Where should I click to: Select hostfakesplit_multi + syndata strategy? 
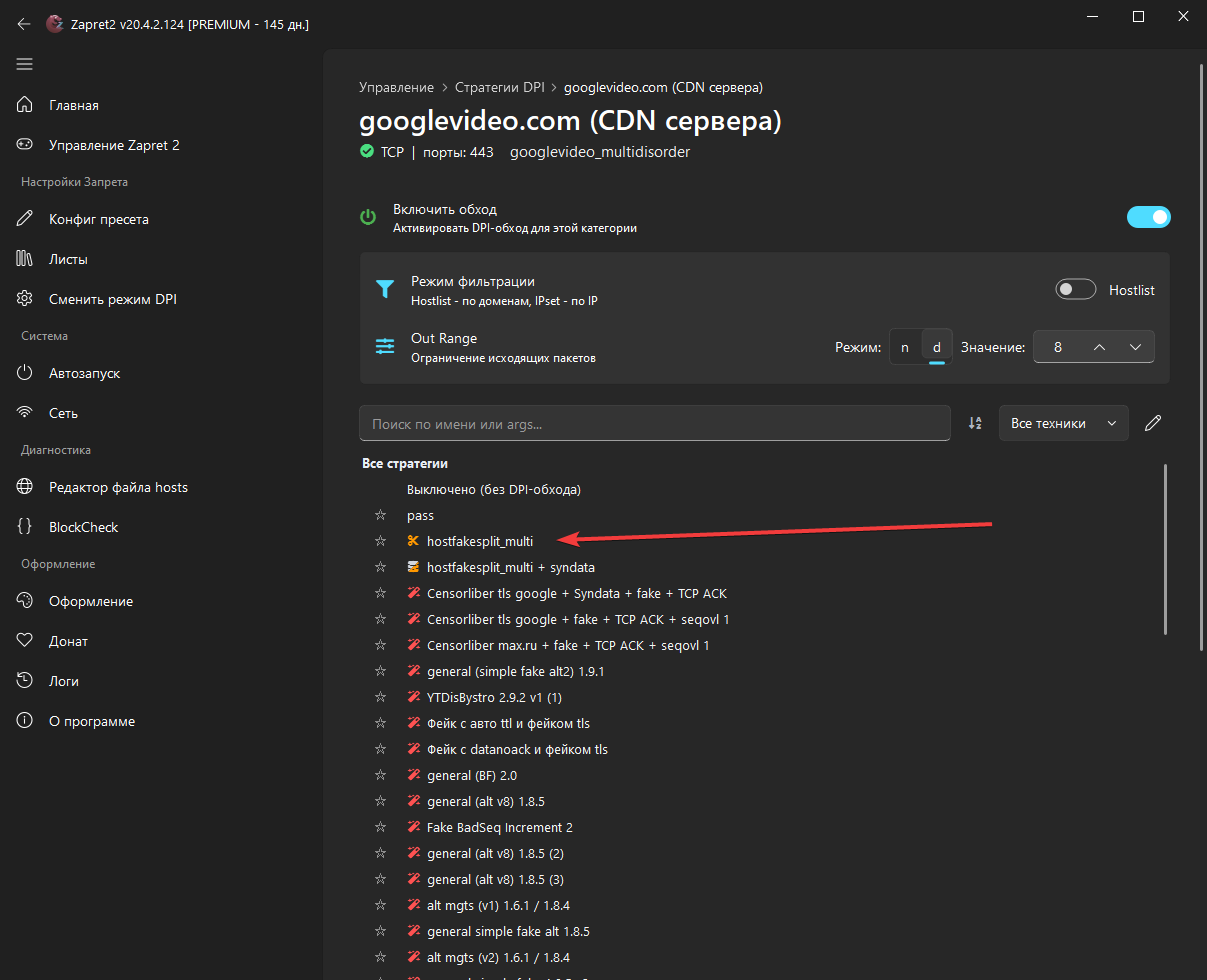pos(511,567)
